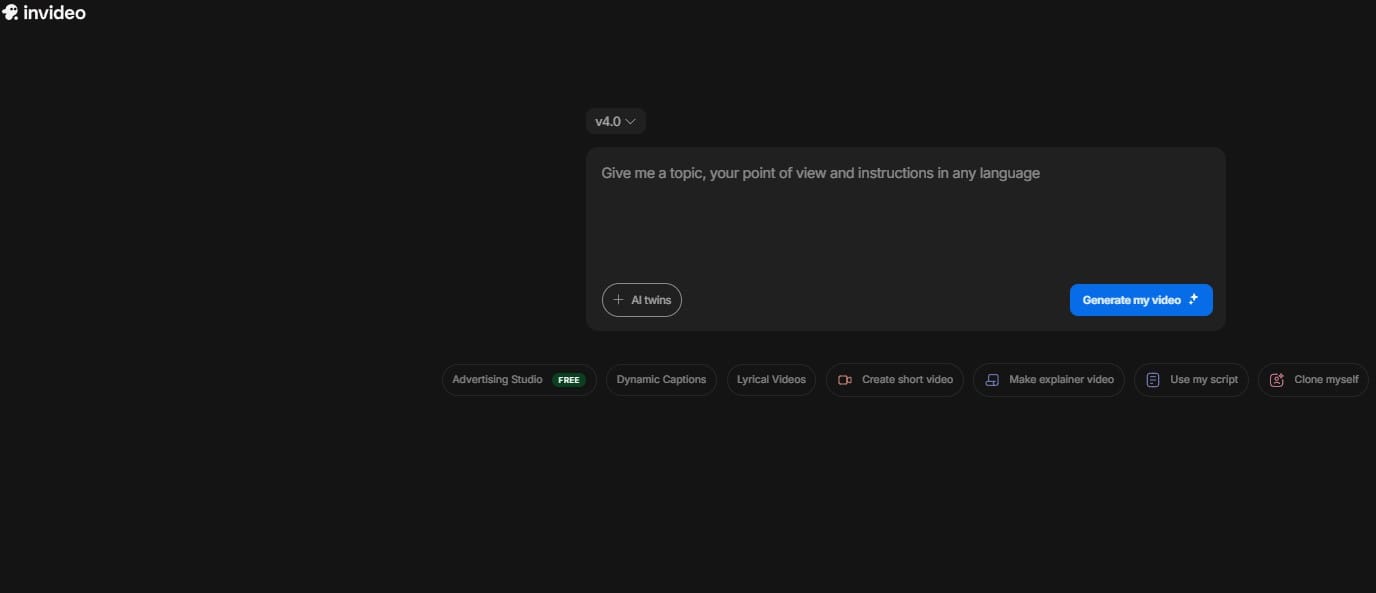Click the Clone myself avatar icon
1376x593 pixels.
(x=1277, y=380)
